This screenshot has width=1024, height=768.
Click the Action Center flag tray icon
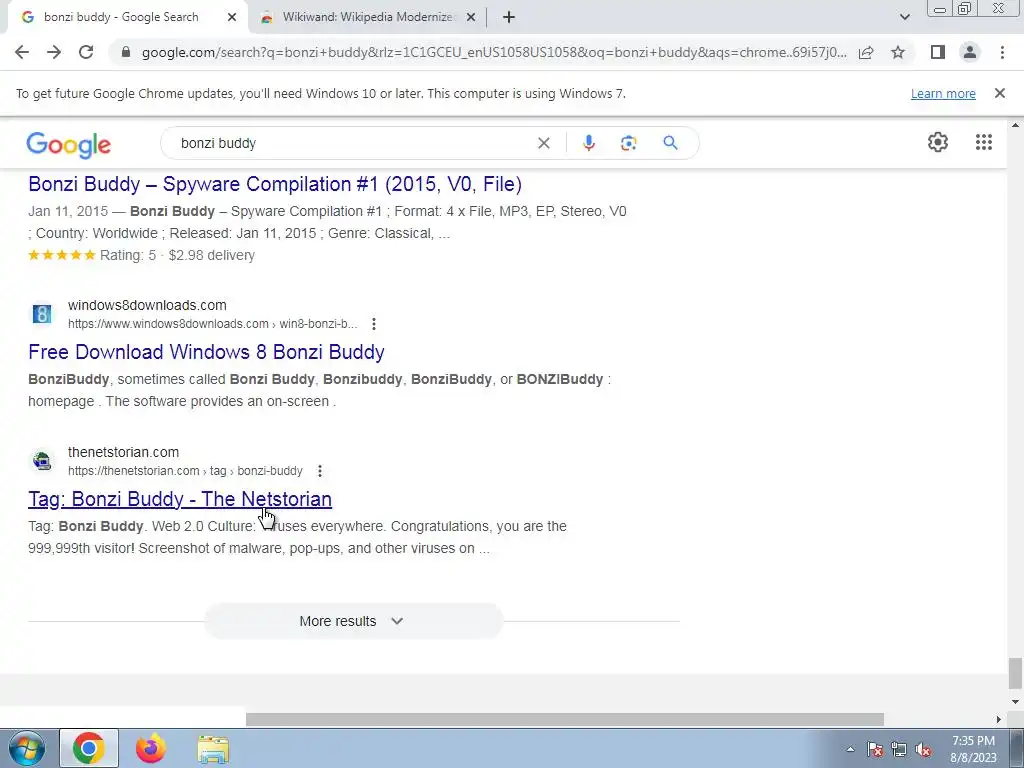click(875, 749)
